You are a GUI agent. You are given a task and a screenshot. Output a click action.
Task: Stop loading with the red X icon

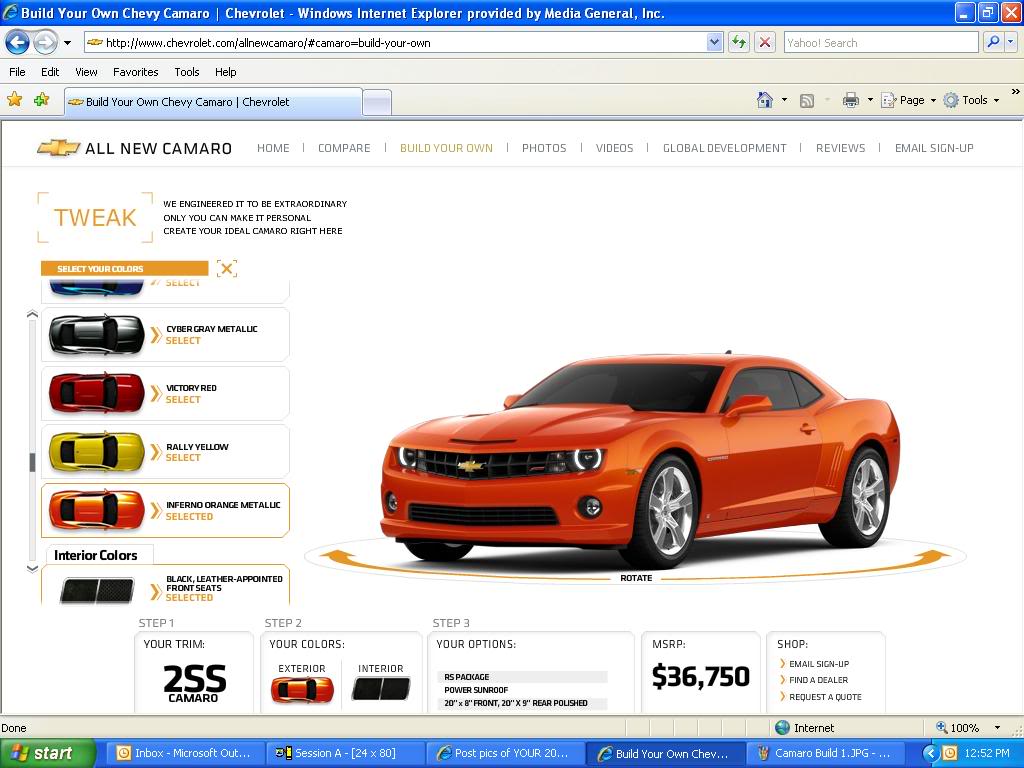[x=765, y=43]
